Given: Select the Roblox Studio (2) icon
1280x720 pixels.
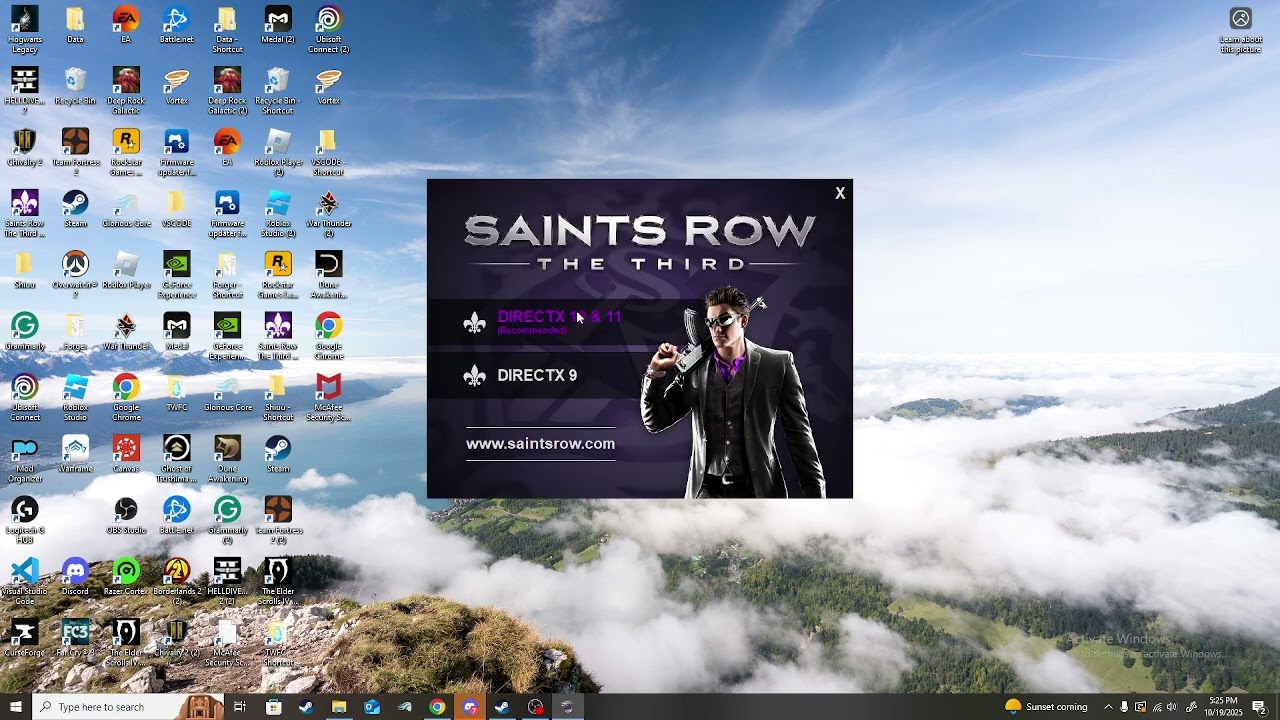Looking at the screenshot, I should (x=278, y=214).
